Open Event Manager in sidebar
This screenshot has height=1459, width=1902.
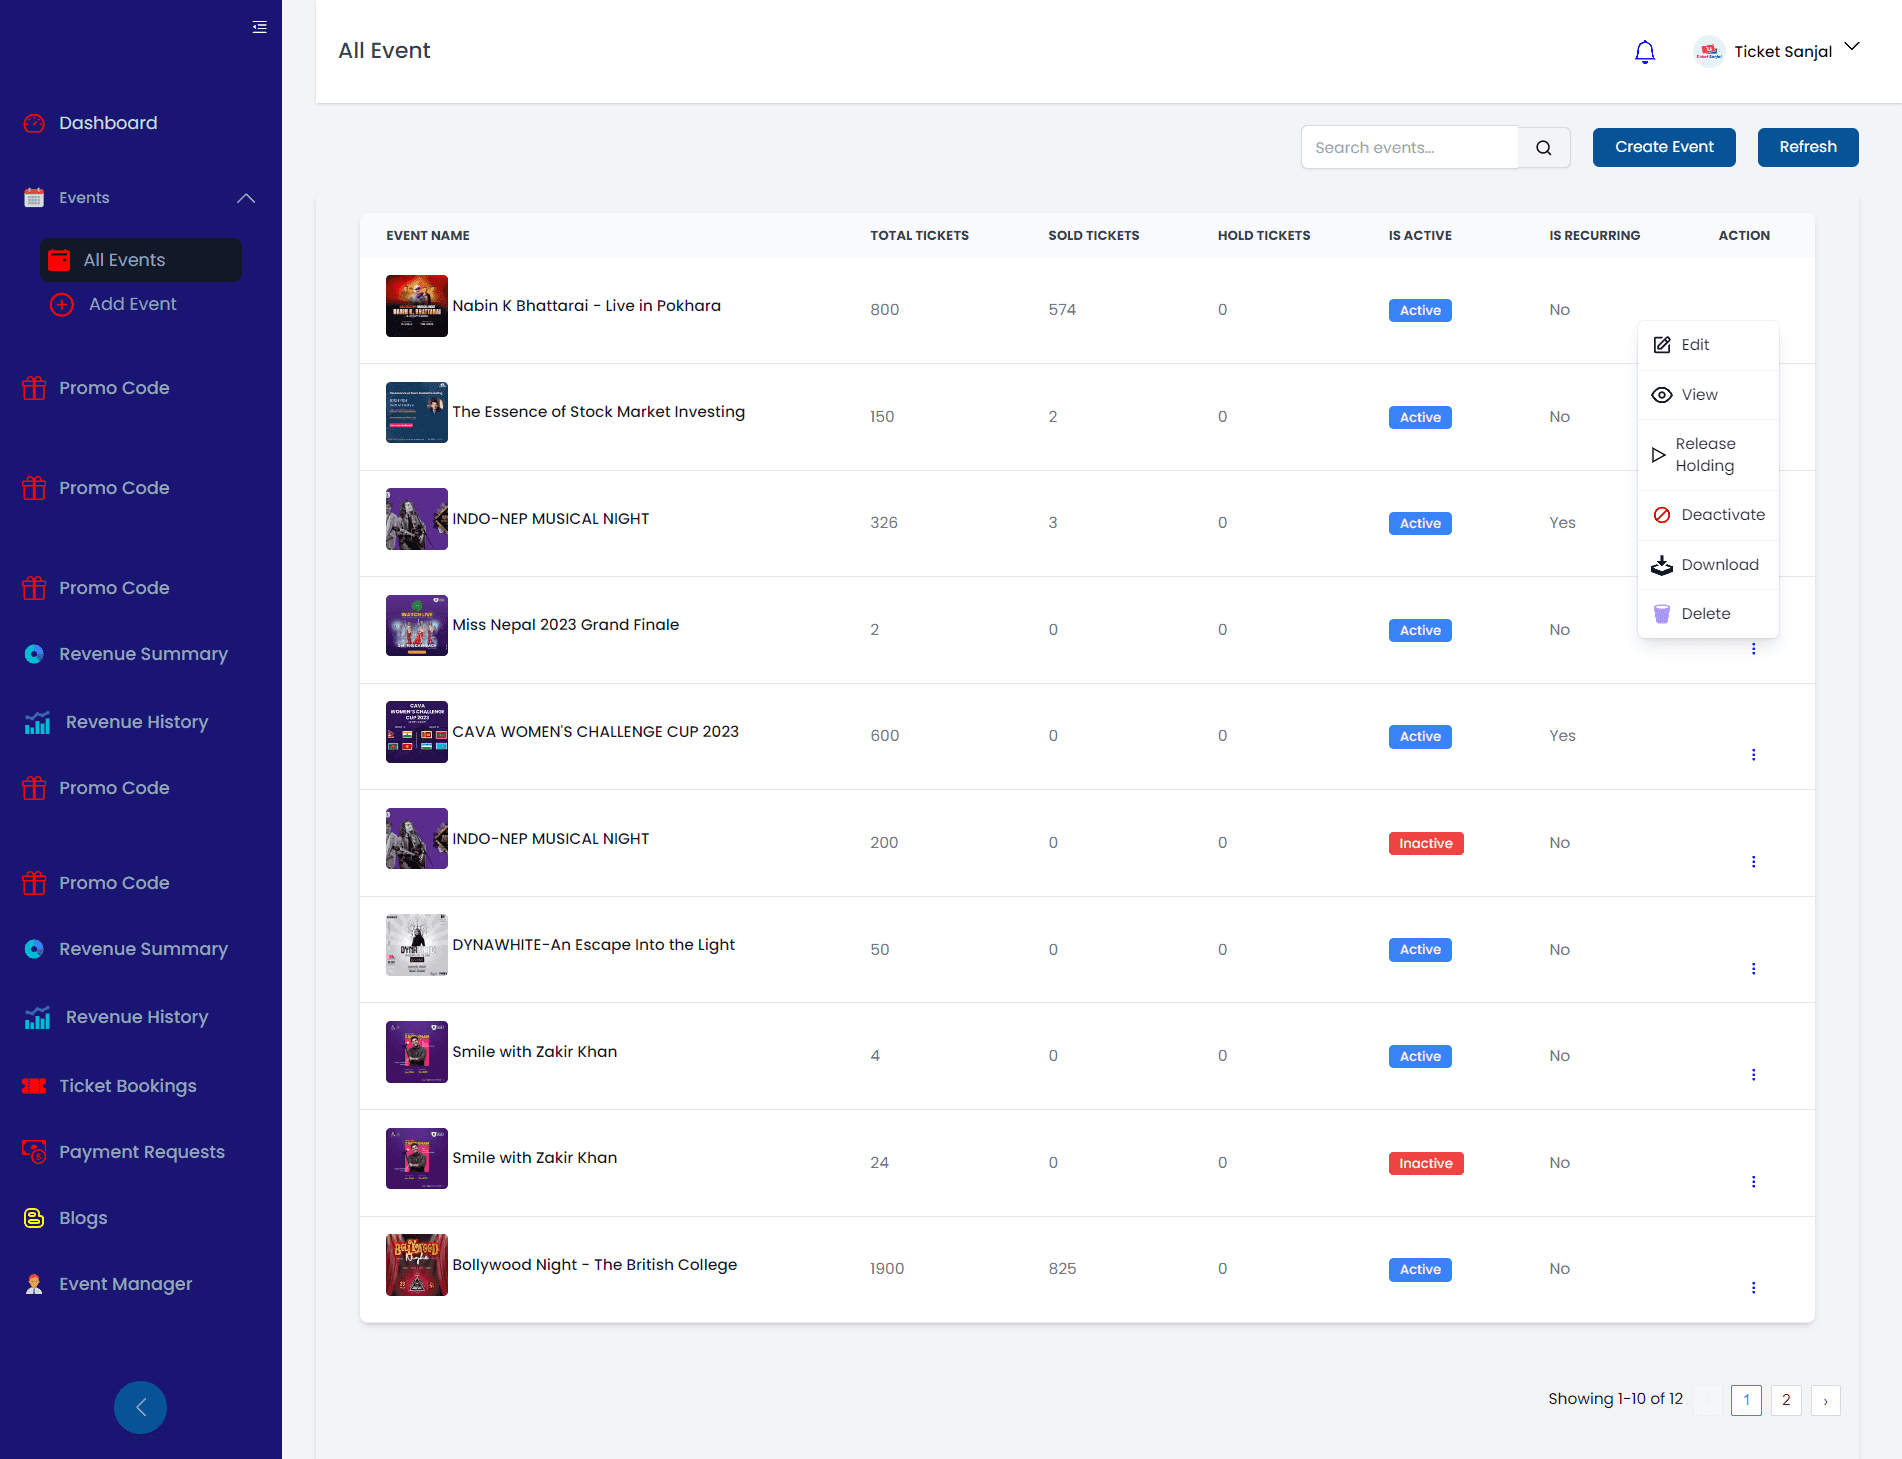(x=125, y=1284)
